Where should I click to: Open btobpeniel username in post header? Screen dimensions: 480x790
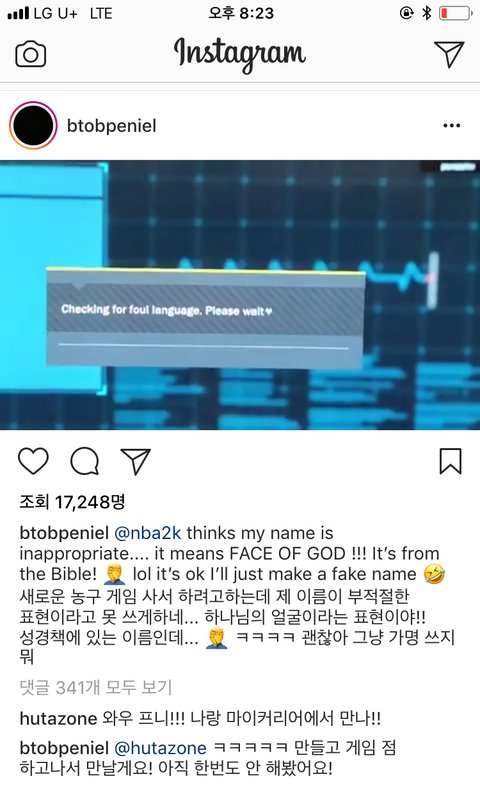pyautogui.click(x=111, y=125)
